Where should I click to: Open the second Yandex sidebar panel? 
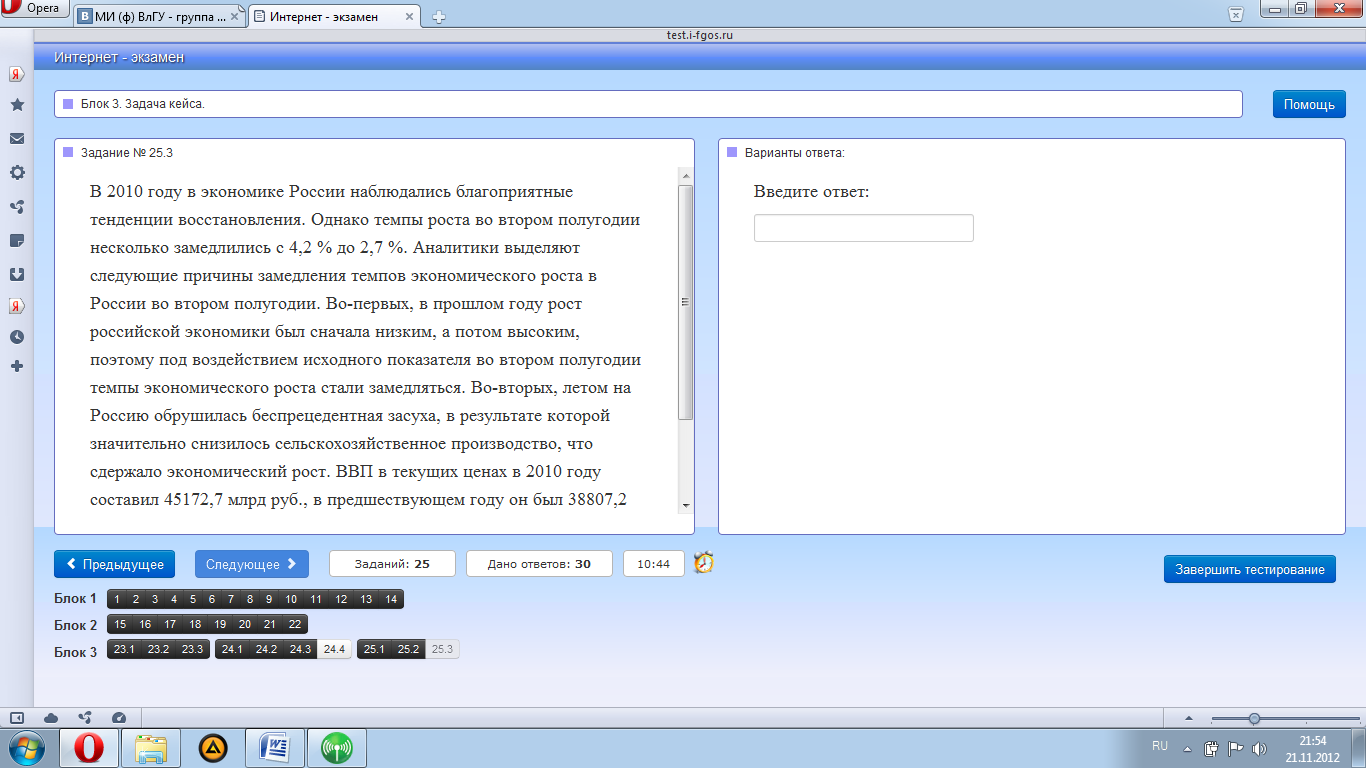tap(17, 306)
